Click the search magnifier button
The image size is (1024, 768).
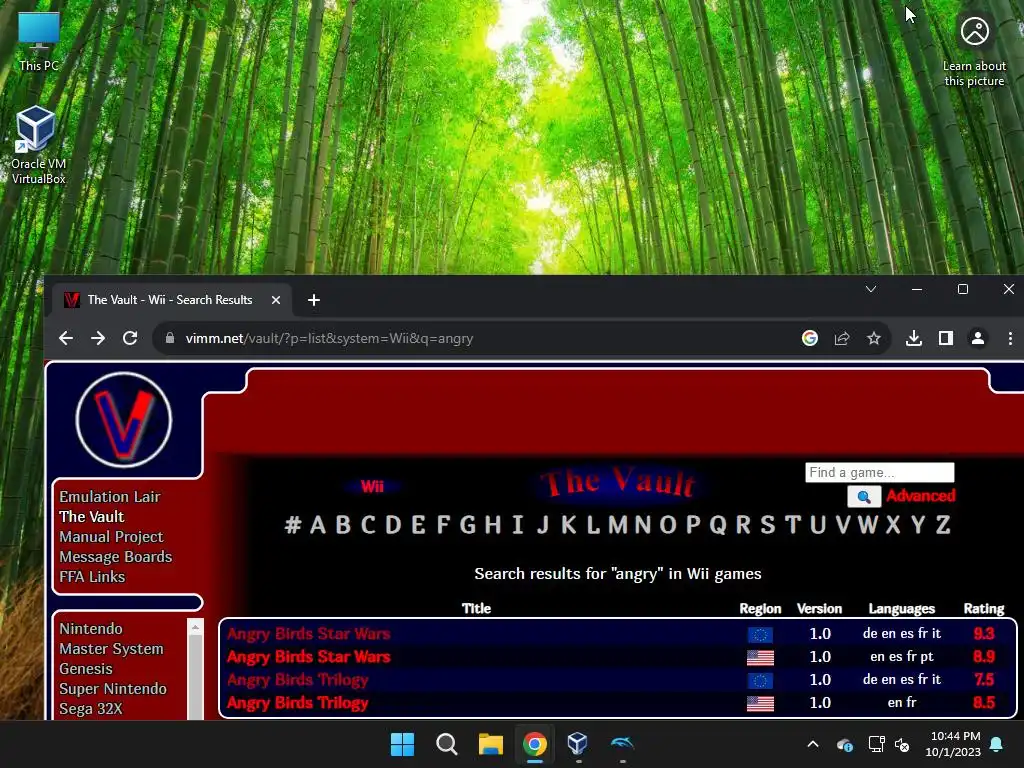coord(864,496)
